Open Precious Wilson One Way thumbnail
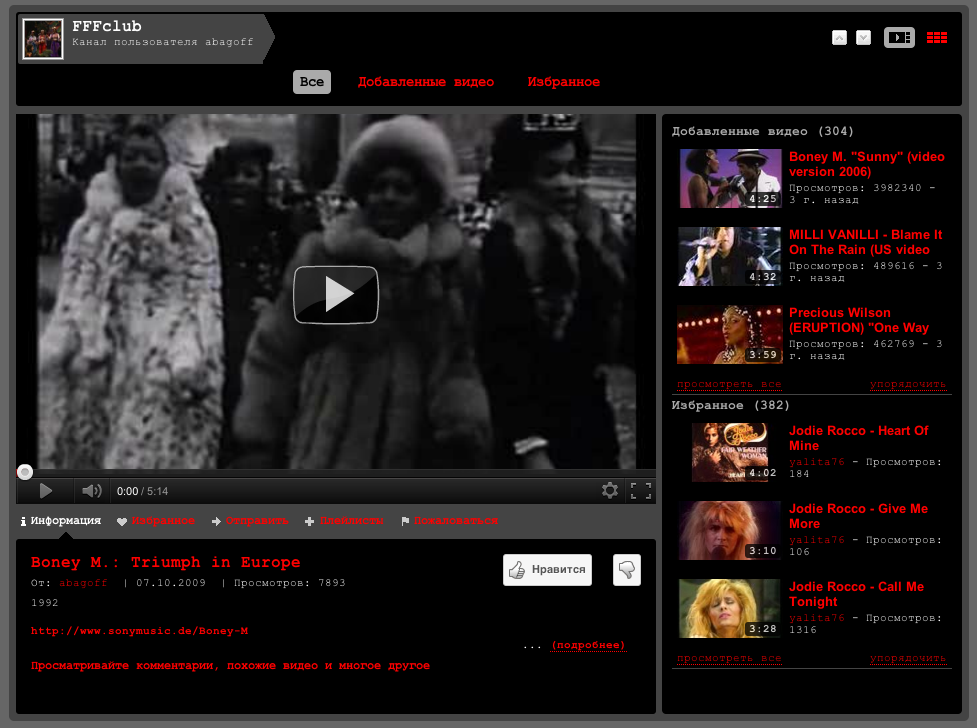This screenshot has height=728, width=977. 729,334
